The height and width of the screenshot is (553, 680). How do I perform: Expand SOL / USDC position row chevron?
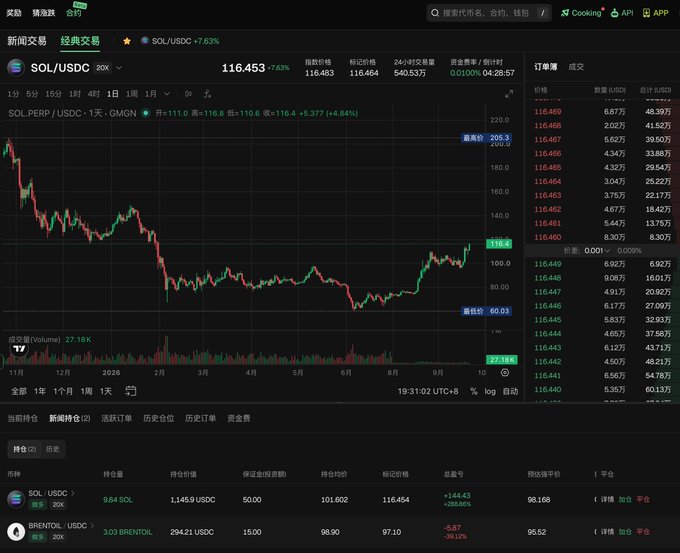point(73,493)
